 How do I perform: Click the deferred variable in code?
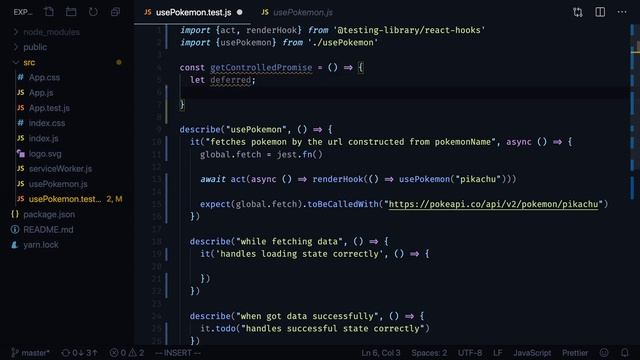click(x=231, y=80)
